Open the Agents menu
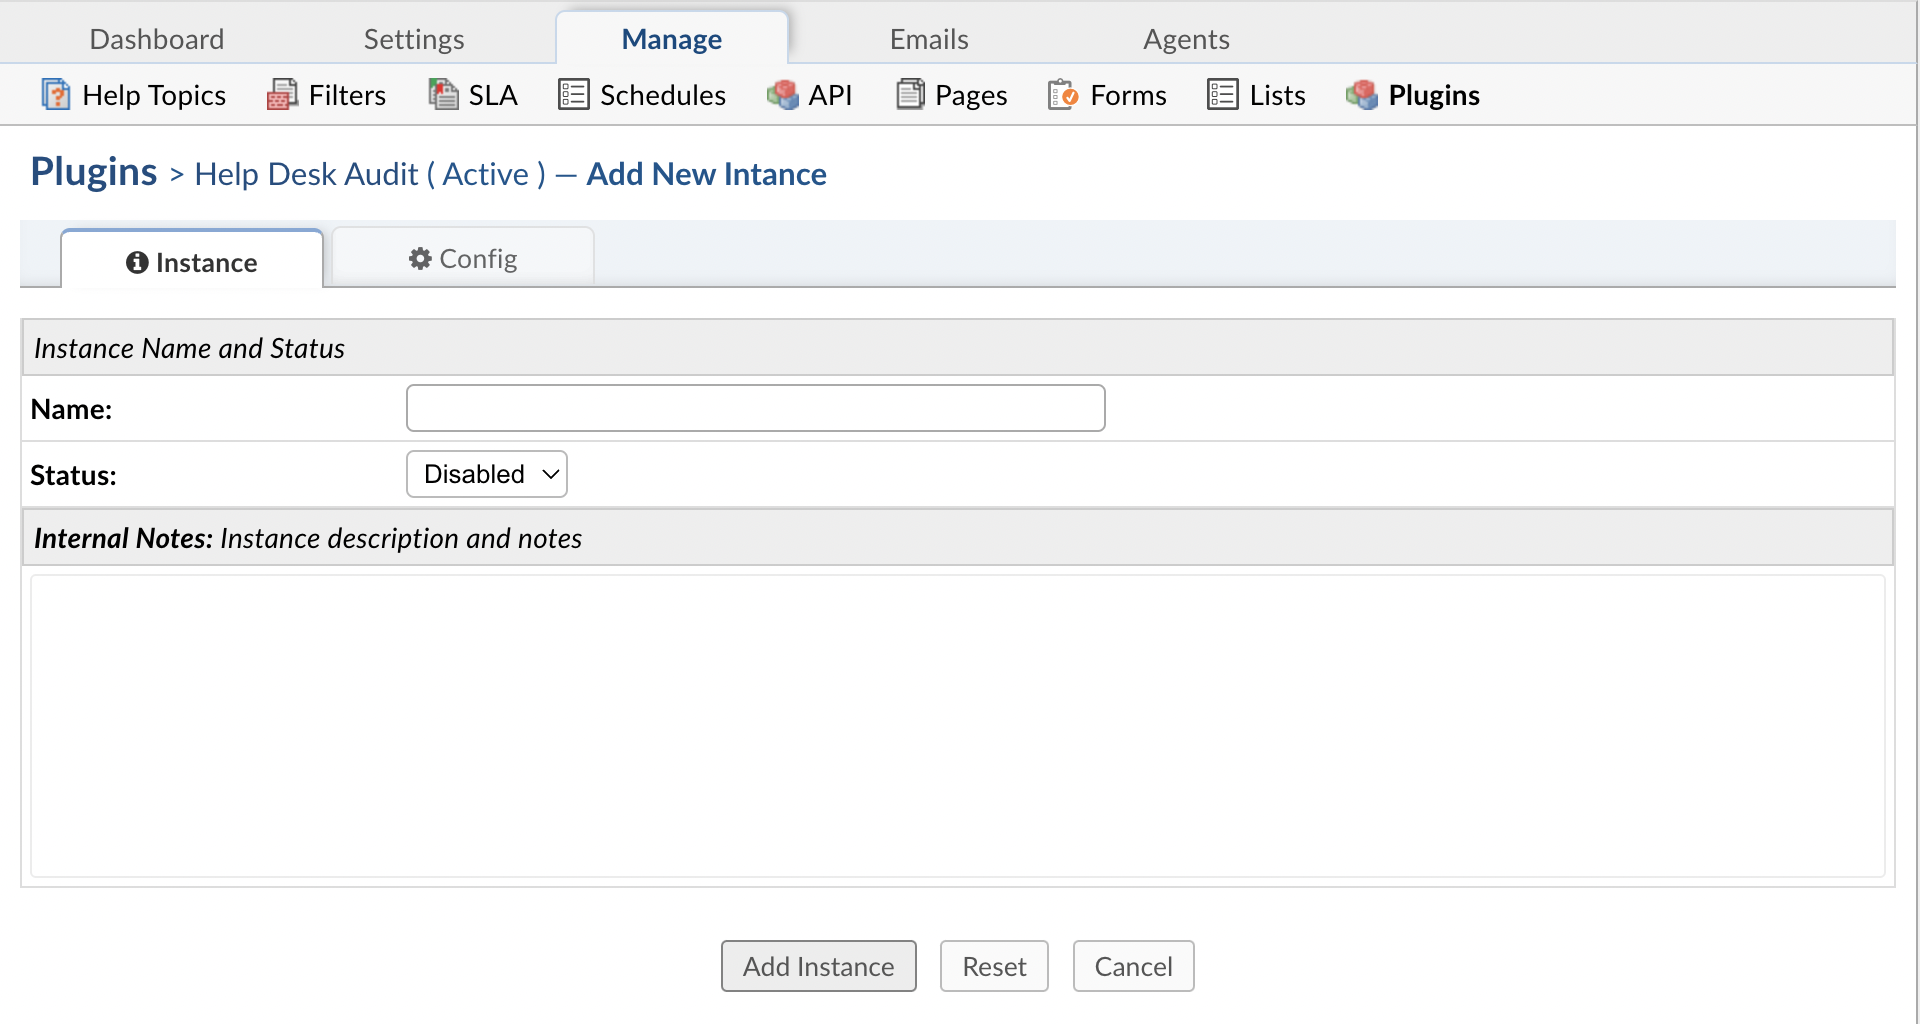This screenshot has height=1024, width=1920. pyautogui.click(x=1186, y=39)
